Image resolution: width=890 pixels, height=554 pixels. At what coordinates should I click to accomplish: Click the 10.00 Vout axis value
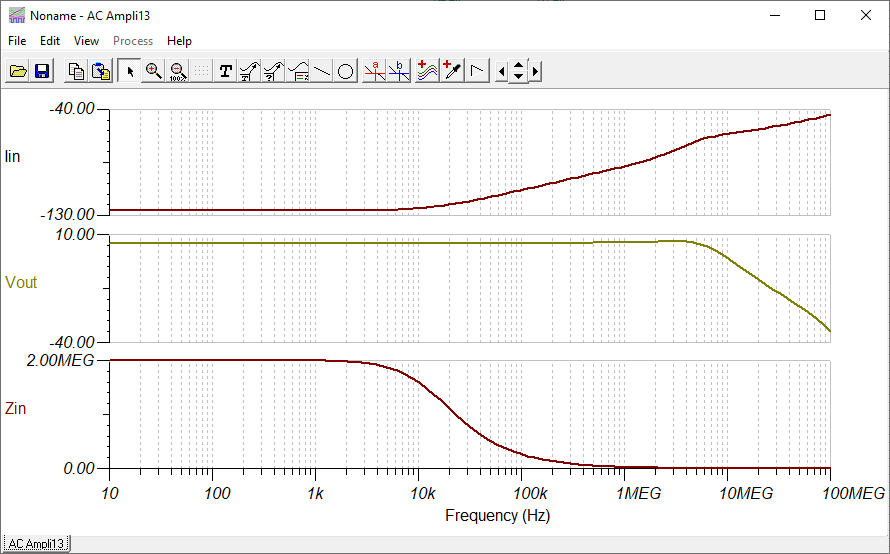point(74,234)
